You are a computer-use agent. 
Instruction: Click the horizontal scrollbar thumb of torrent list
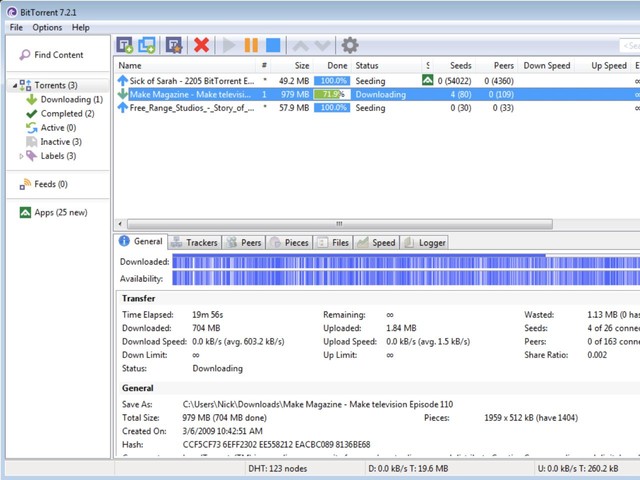pos(340,224)
